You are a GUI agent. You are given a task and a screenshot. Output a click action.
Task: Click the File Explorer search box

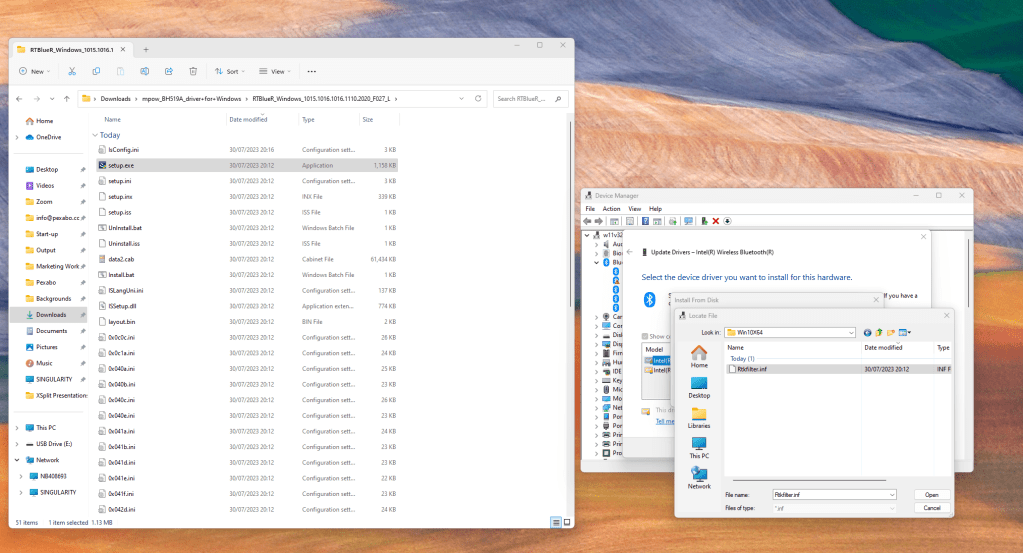pos(530,98)
